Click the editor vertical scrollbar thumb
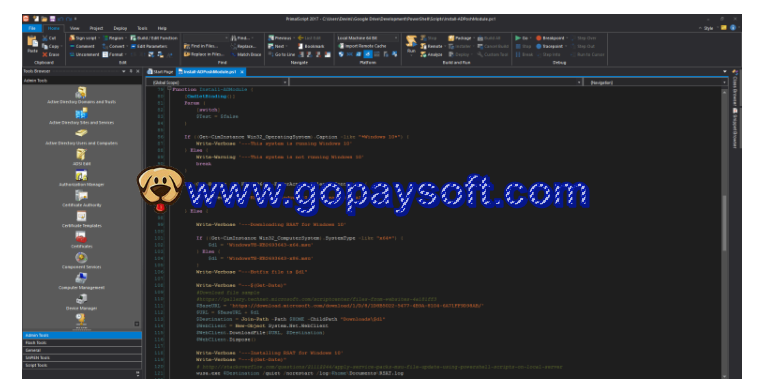This screenshot has width=774, height=379. tap(724, 222)
